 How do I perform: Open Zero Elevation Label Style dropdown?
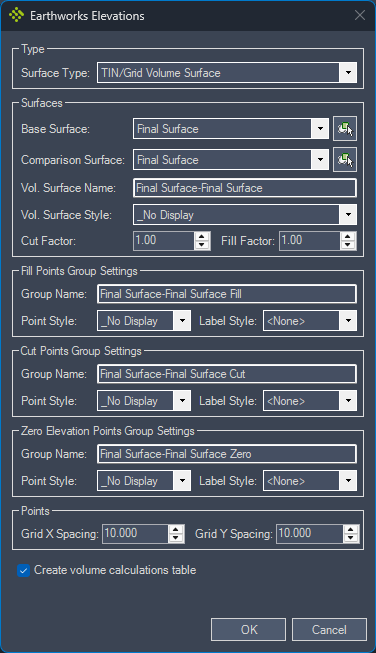[348, 481]
